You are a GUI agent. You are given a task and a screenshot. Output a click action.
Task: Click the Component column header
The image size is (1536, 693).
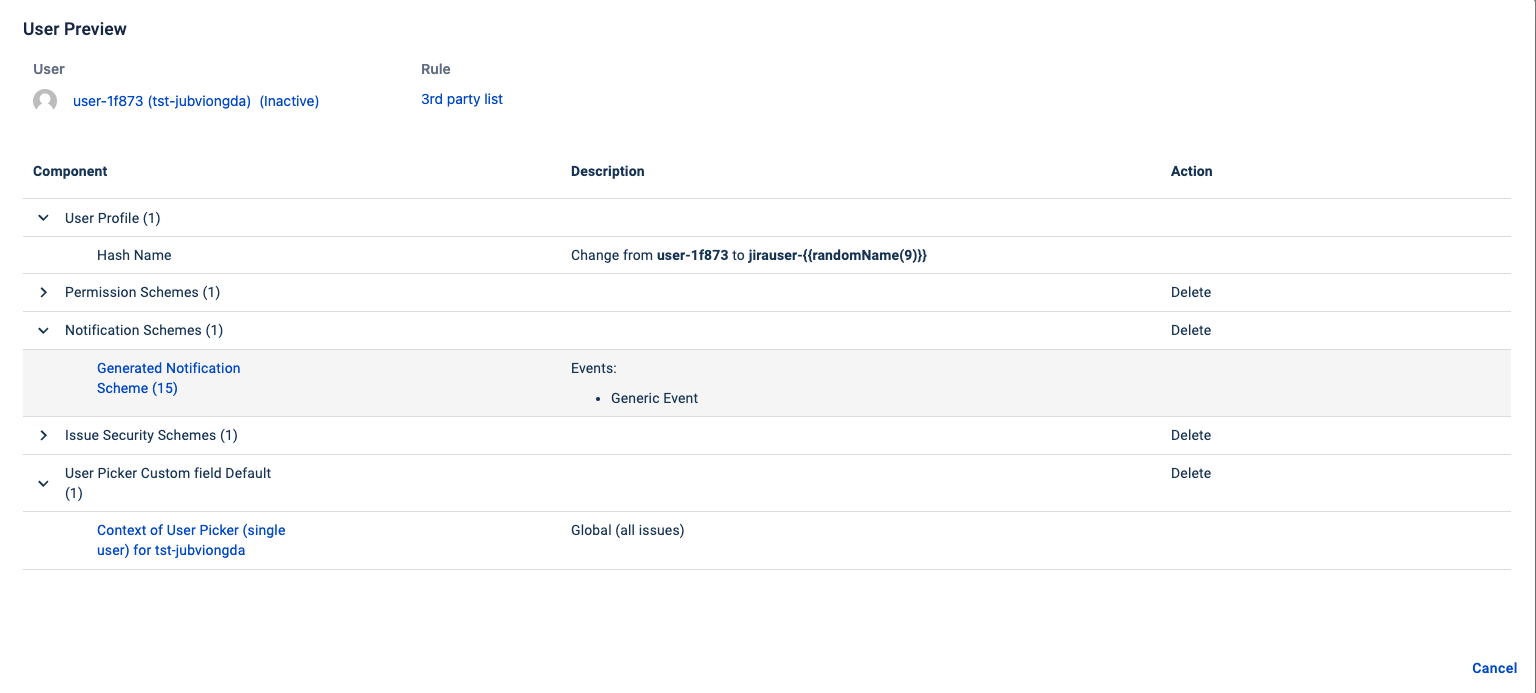pos(70,171)
